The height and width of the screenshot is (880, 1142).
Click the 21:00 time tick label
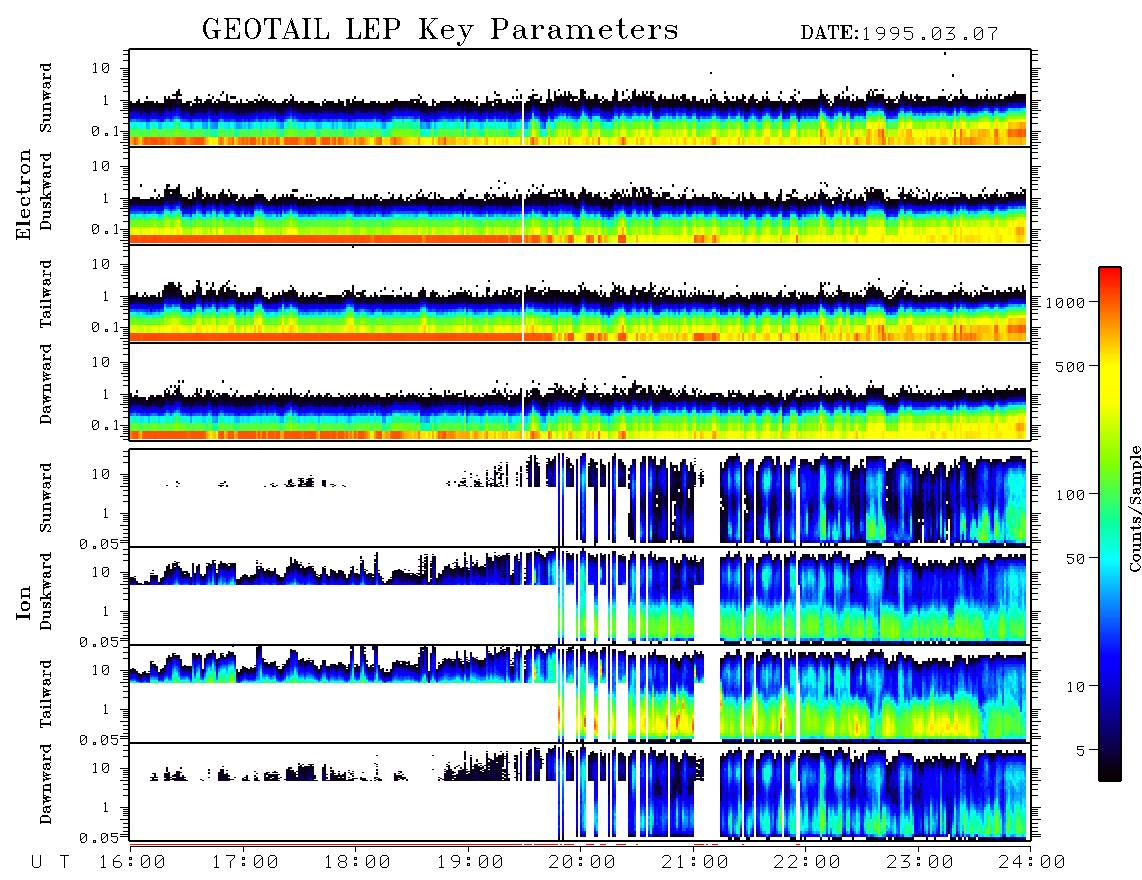[695, 862]
